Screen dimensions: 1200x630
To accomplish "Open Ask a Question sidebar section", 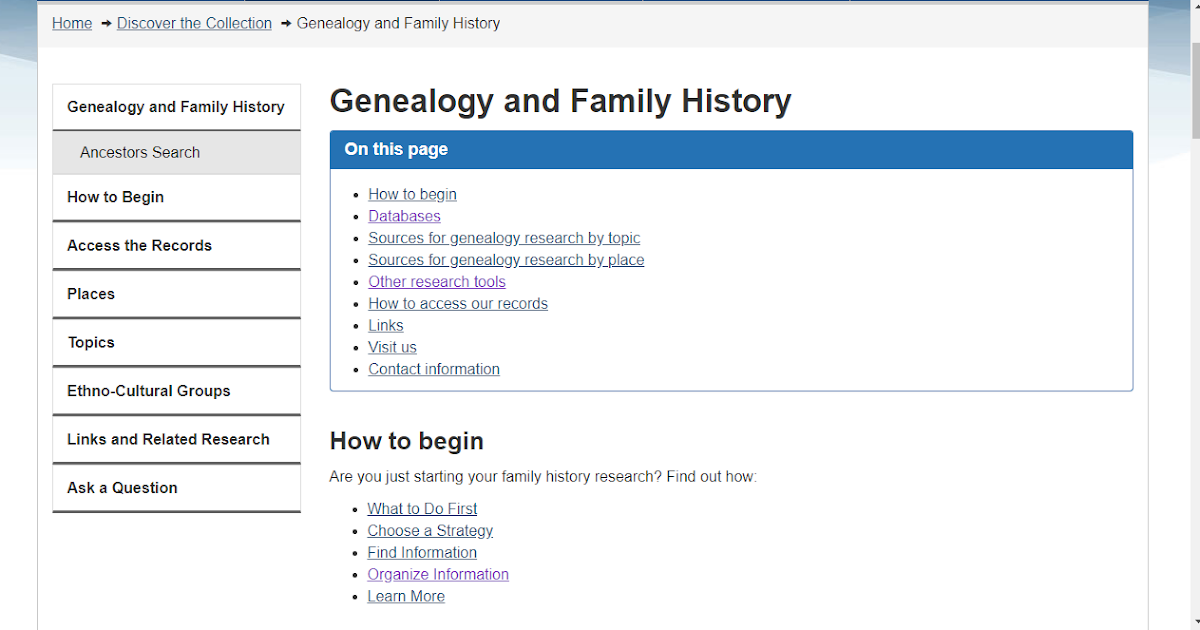I will 121,487.
